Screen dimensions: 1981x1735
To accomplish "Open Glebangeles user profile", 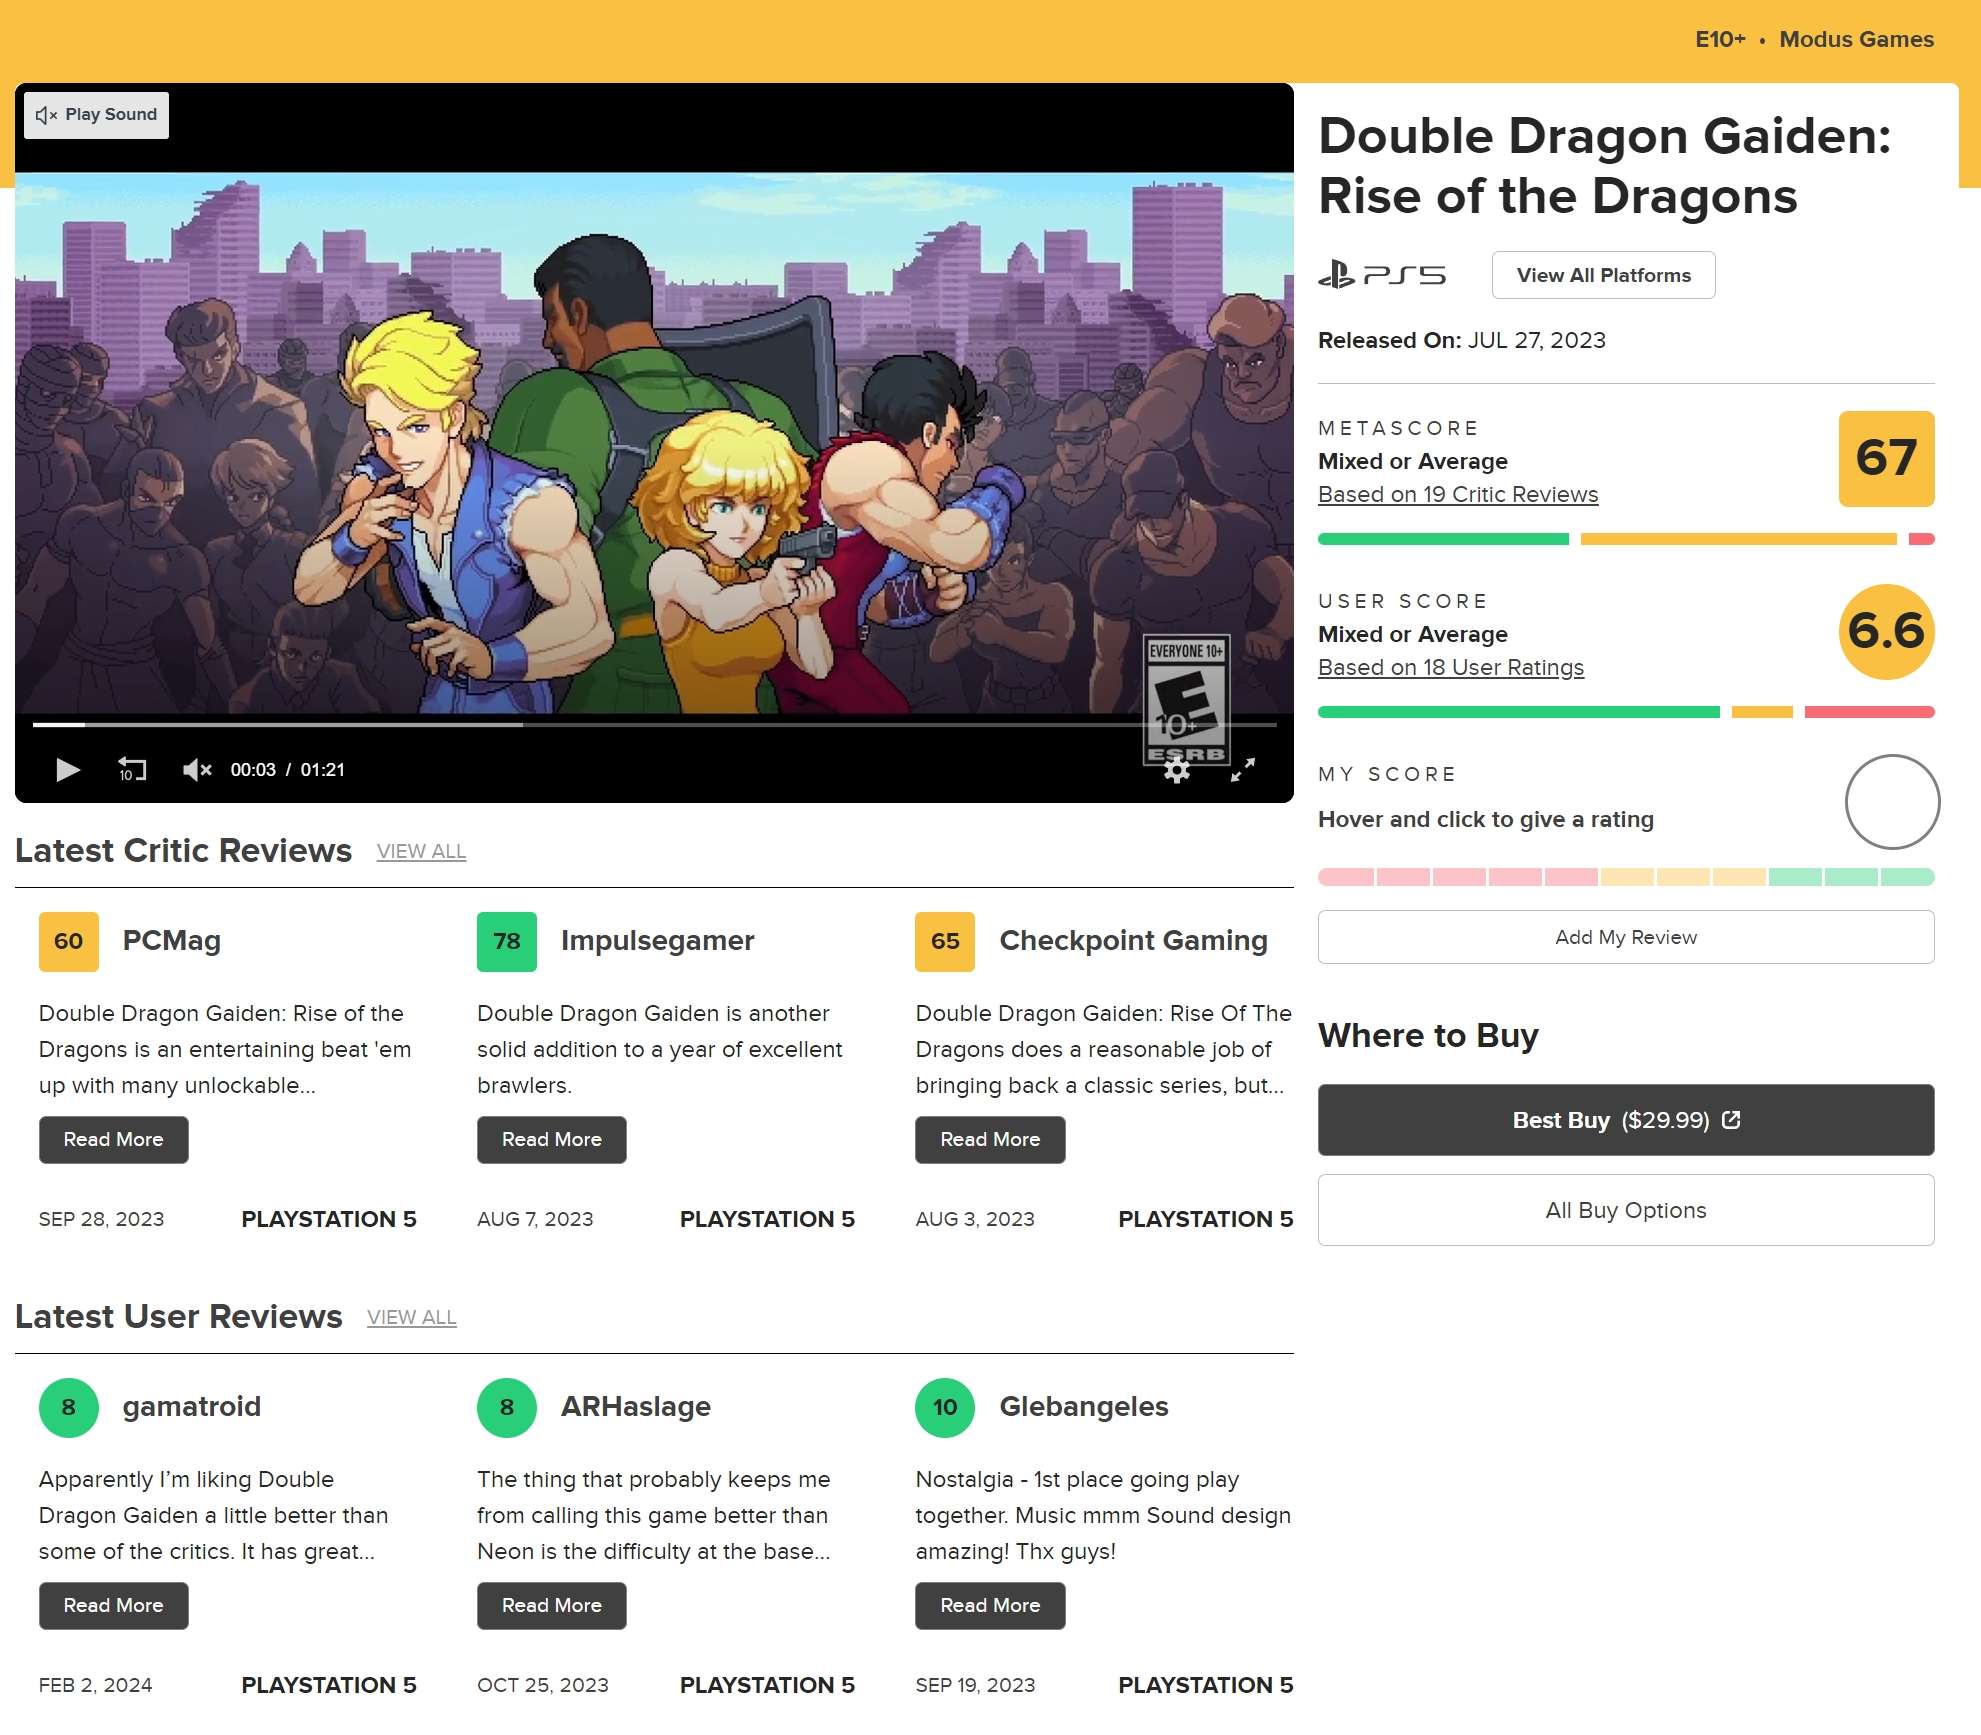I will [x=1083, y=1406].
